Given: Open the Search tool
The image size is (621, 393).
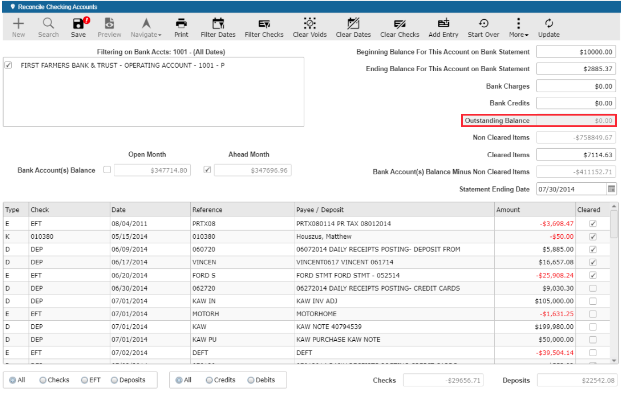Looking at the screenshot, I should click(x=48, y=27).
